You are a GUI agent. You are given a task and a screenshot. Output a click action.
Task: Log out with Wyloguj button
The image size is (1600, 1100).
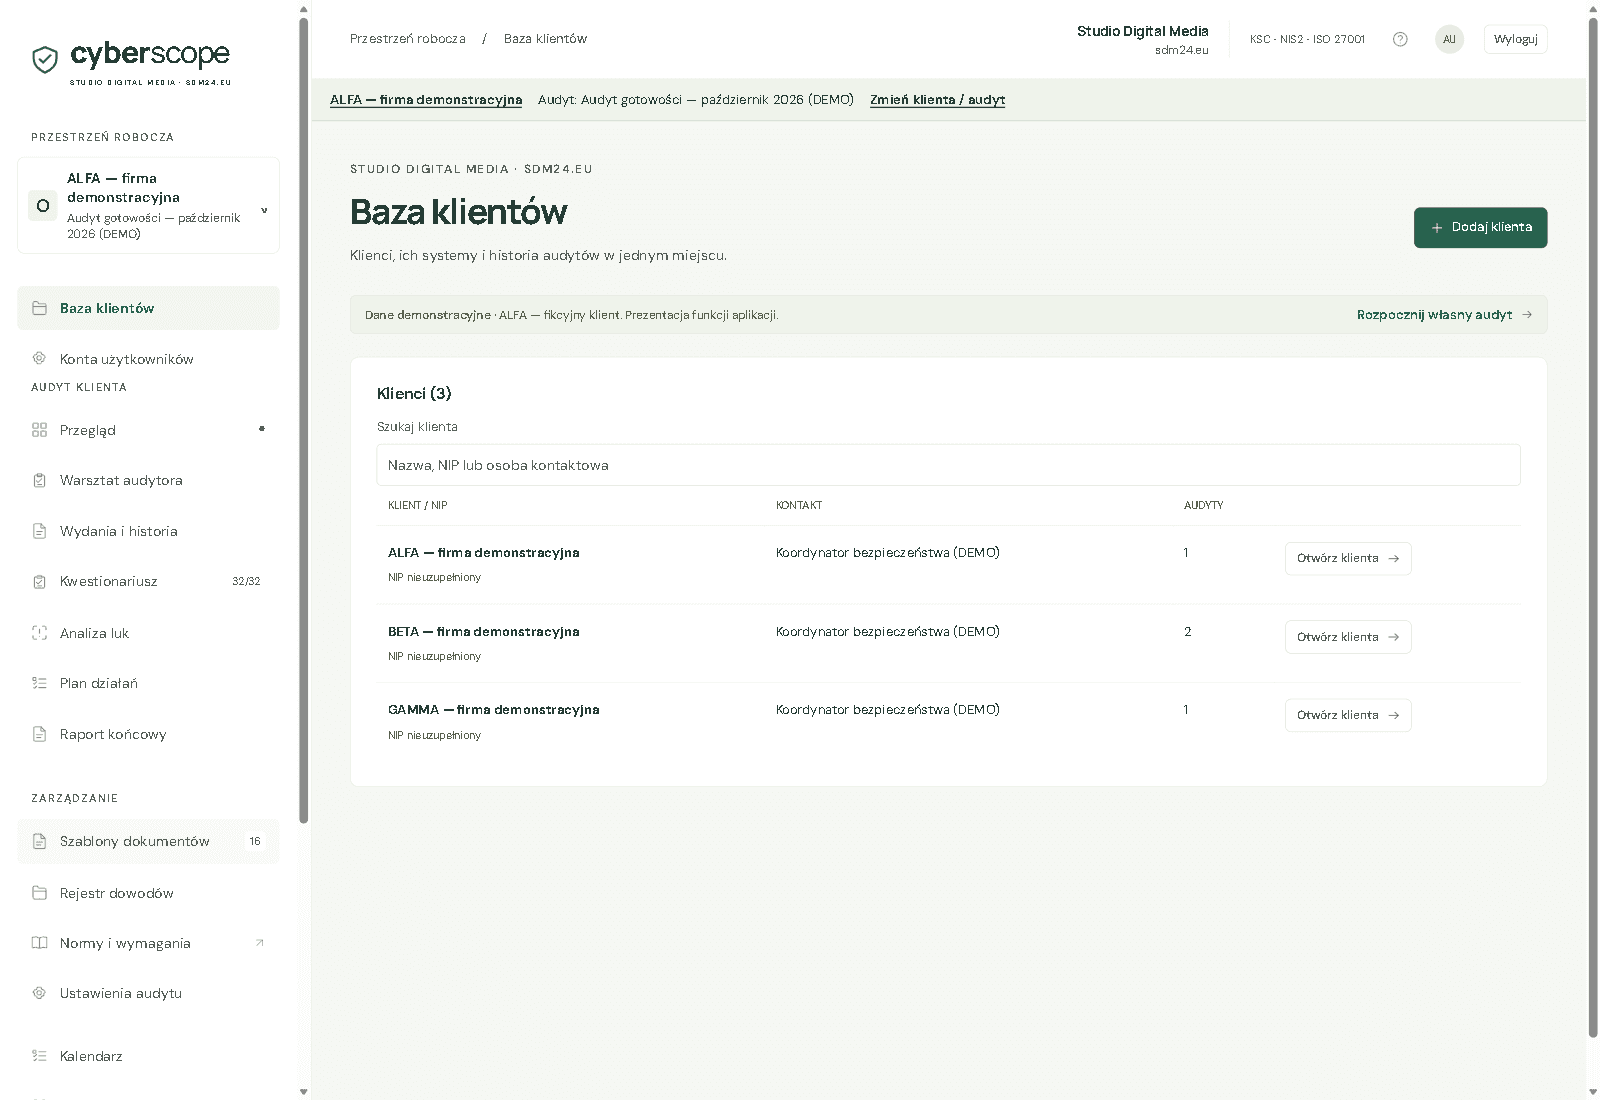1515,39
